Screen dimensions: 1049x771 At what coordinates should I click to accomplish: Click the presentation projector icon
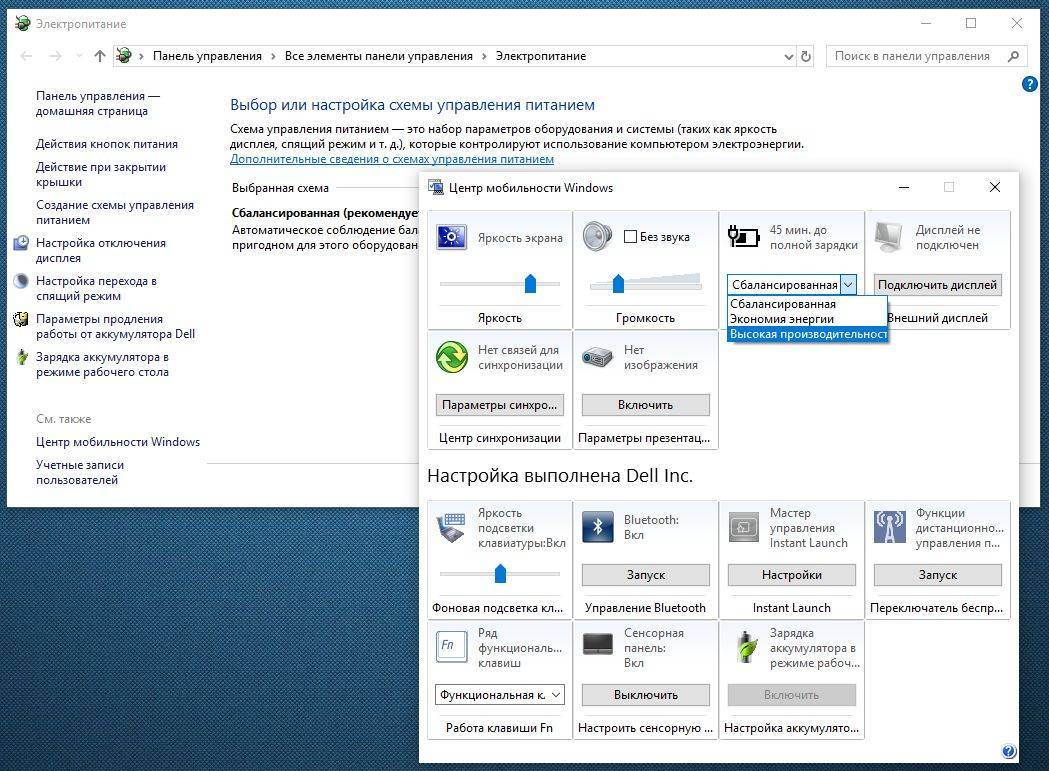[597, 357]
